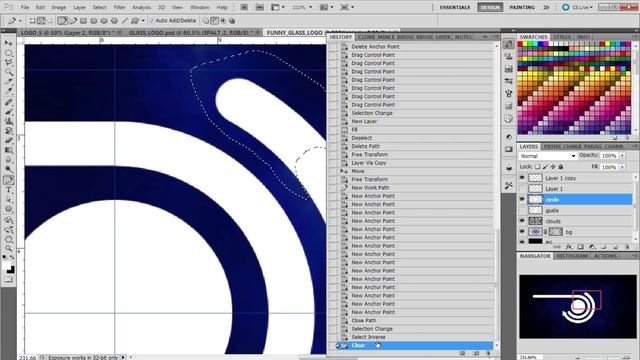Show more workspaces with double chevron

click(546, 7)
